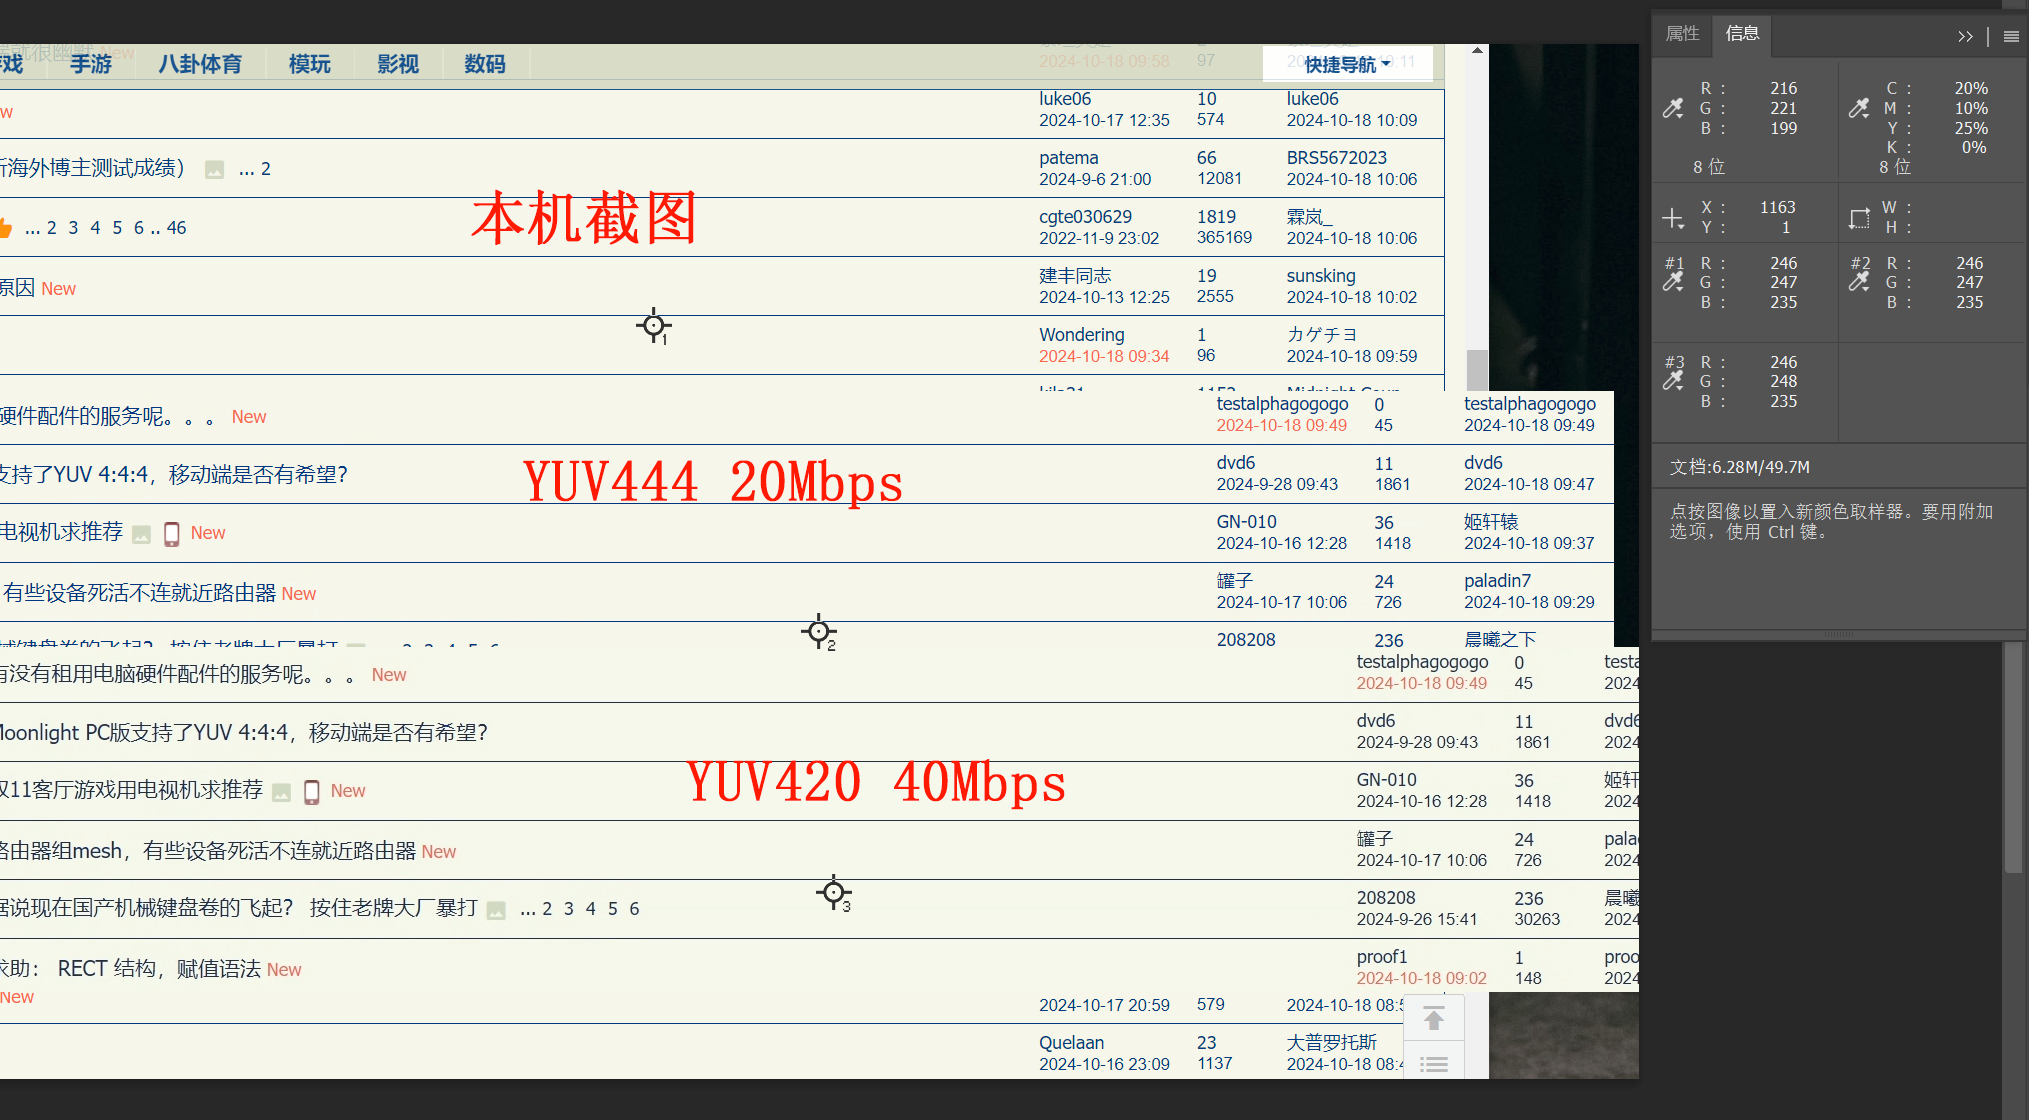Click the RGB readout eyedropper icon
2029x1120 pixels.
coord(1673,108)
